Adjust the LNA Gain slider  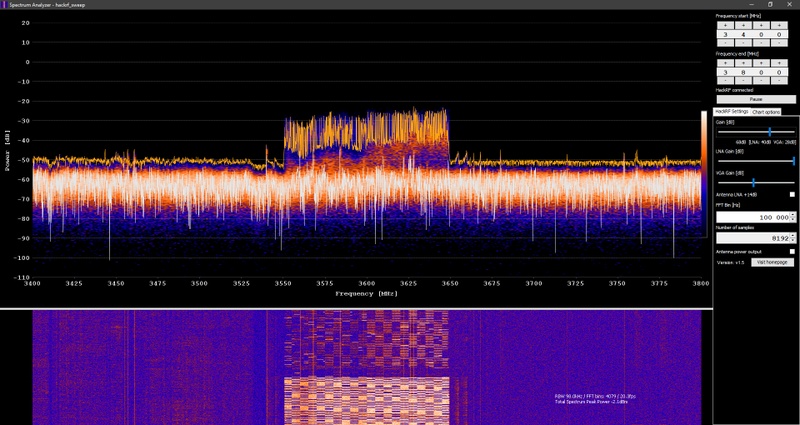[x=756, y=161]
